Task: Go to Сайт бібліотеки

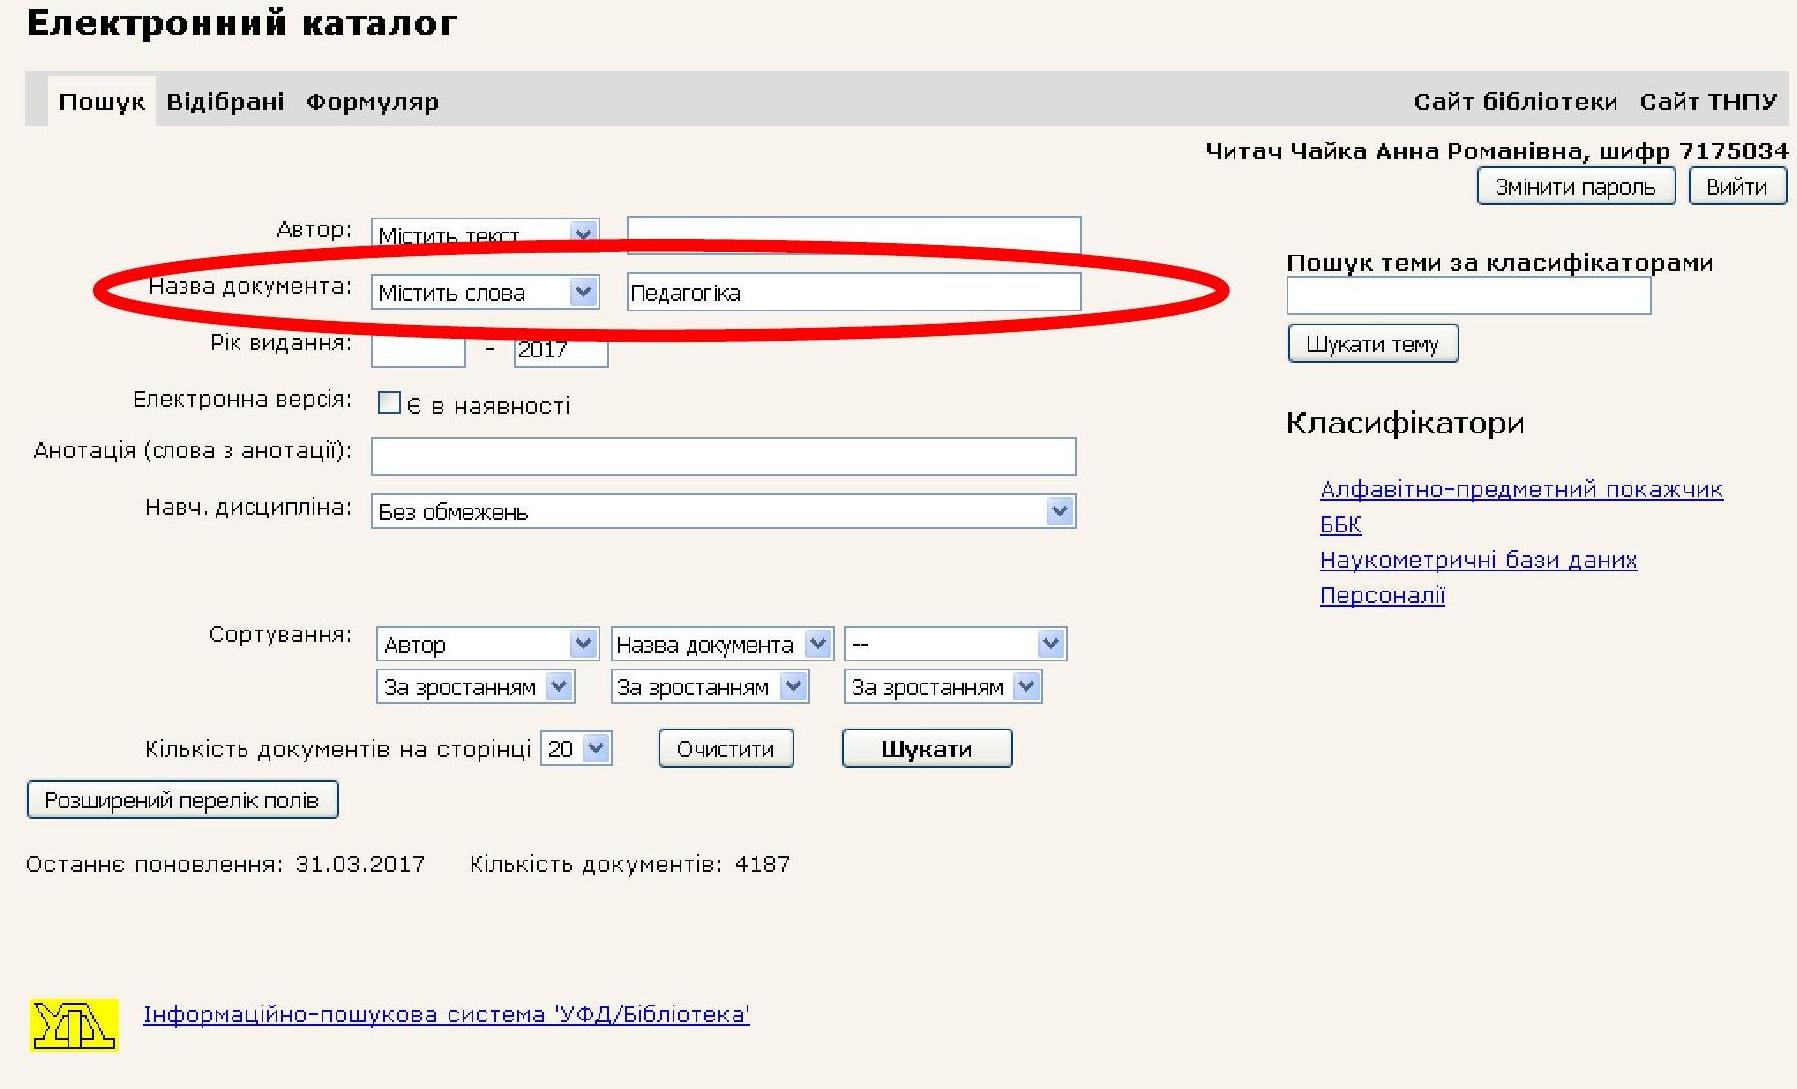Action: coord(1515,101)
